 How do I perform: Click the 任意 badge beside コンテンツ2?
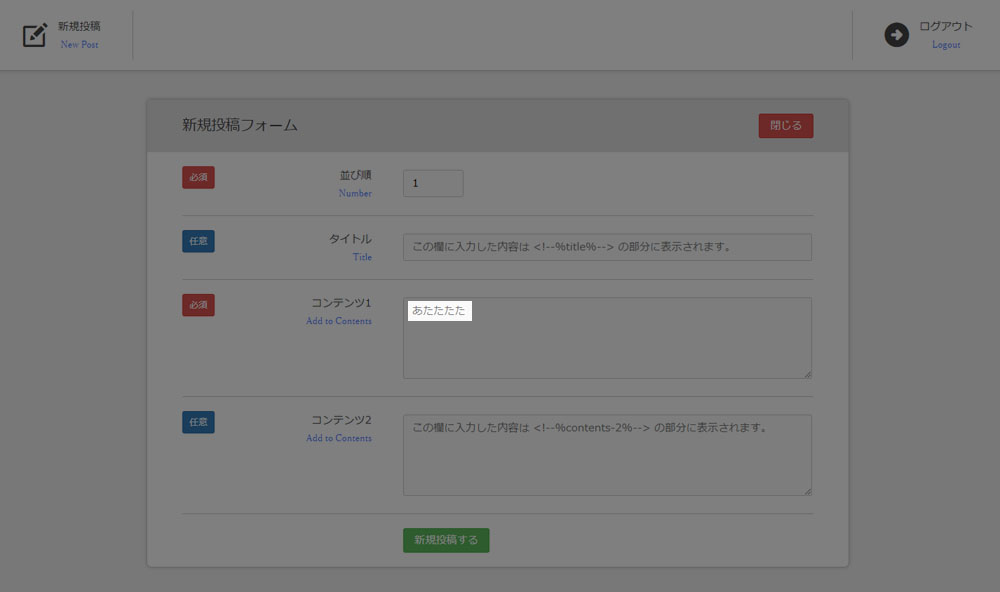pos(198,422)
